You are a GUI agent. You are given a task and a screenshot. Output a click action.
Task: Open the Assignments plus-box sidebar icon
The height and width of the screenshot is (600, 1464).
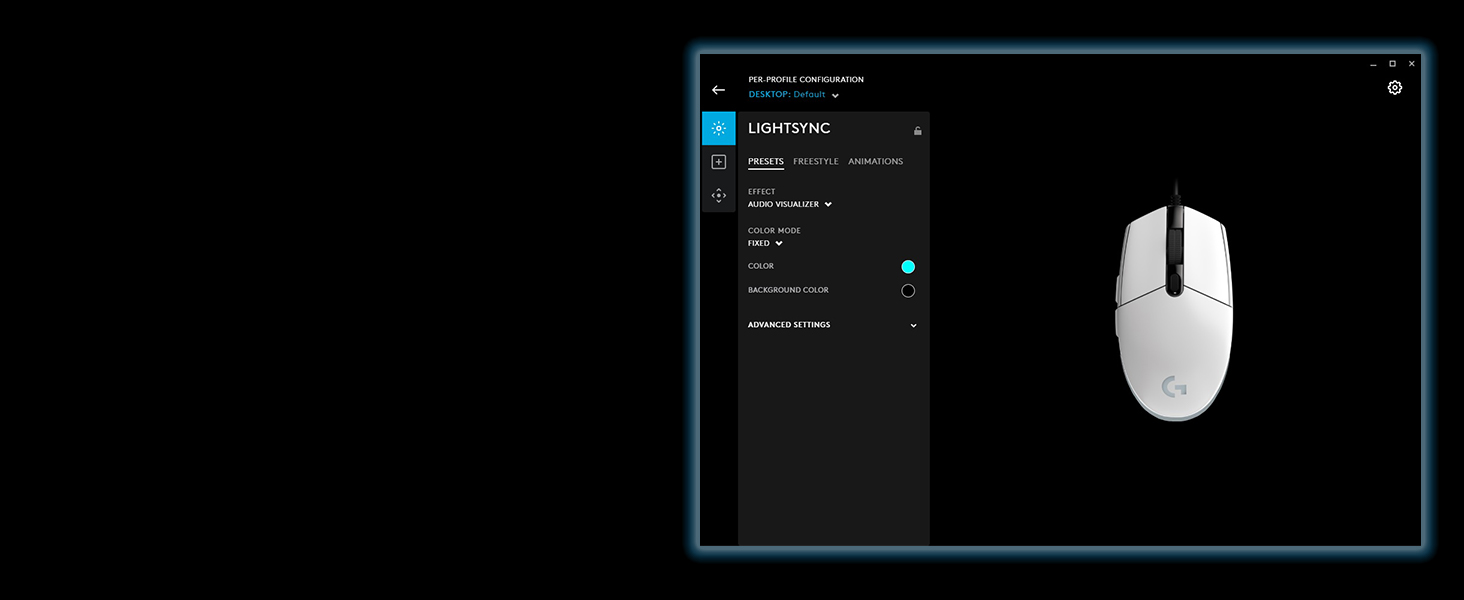[x=718, y=162]
